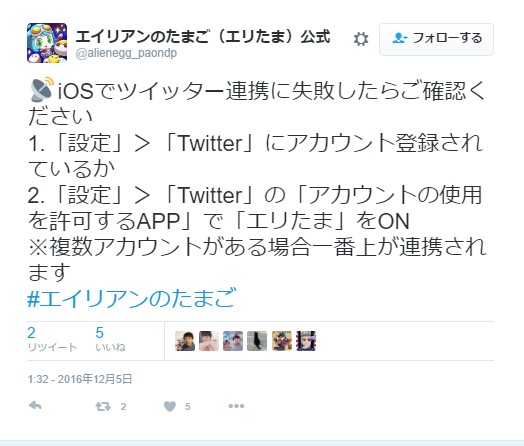
Task: View the 2 リツイート count
Action: (x=52, y=339)
